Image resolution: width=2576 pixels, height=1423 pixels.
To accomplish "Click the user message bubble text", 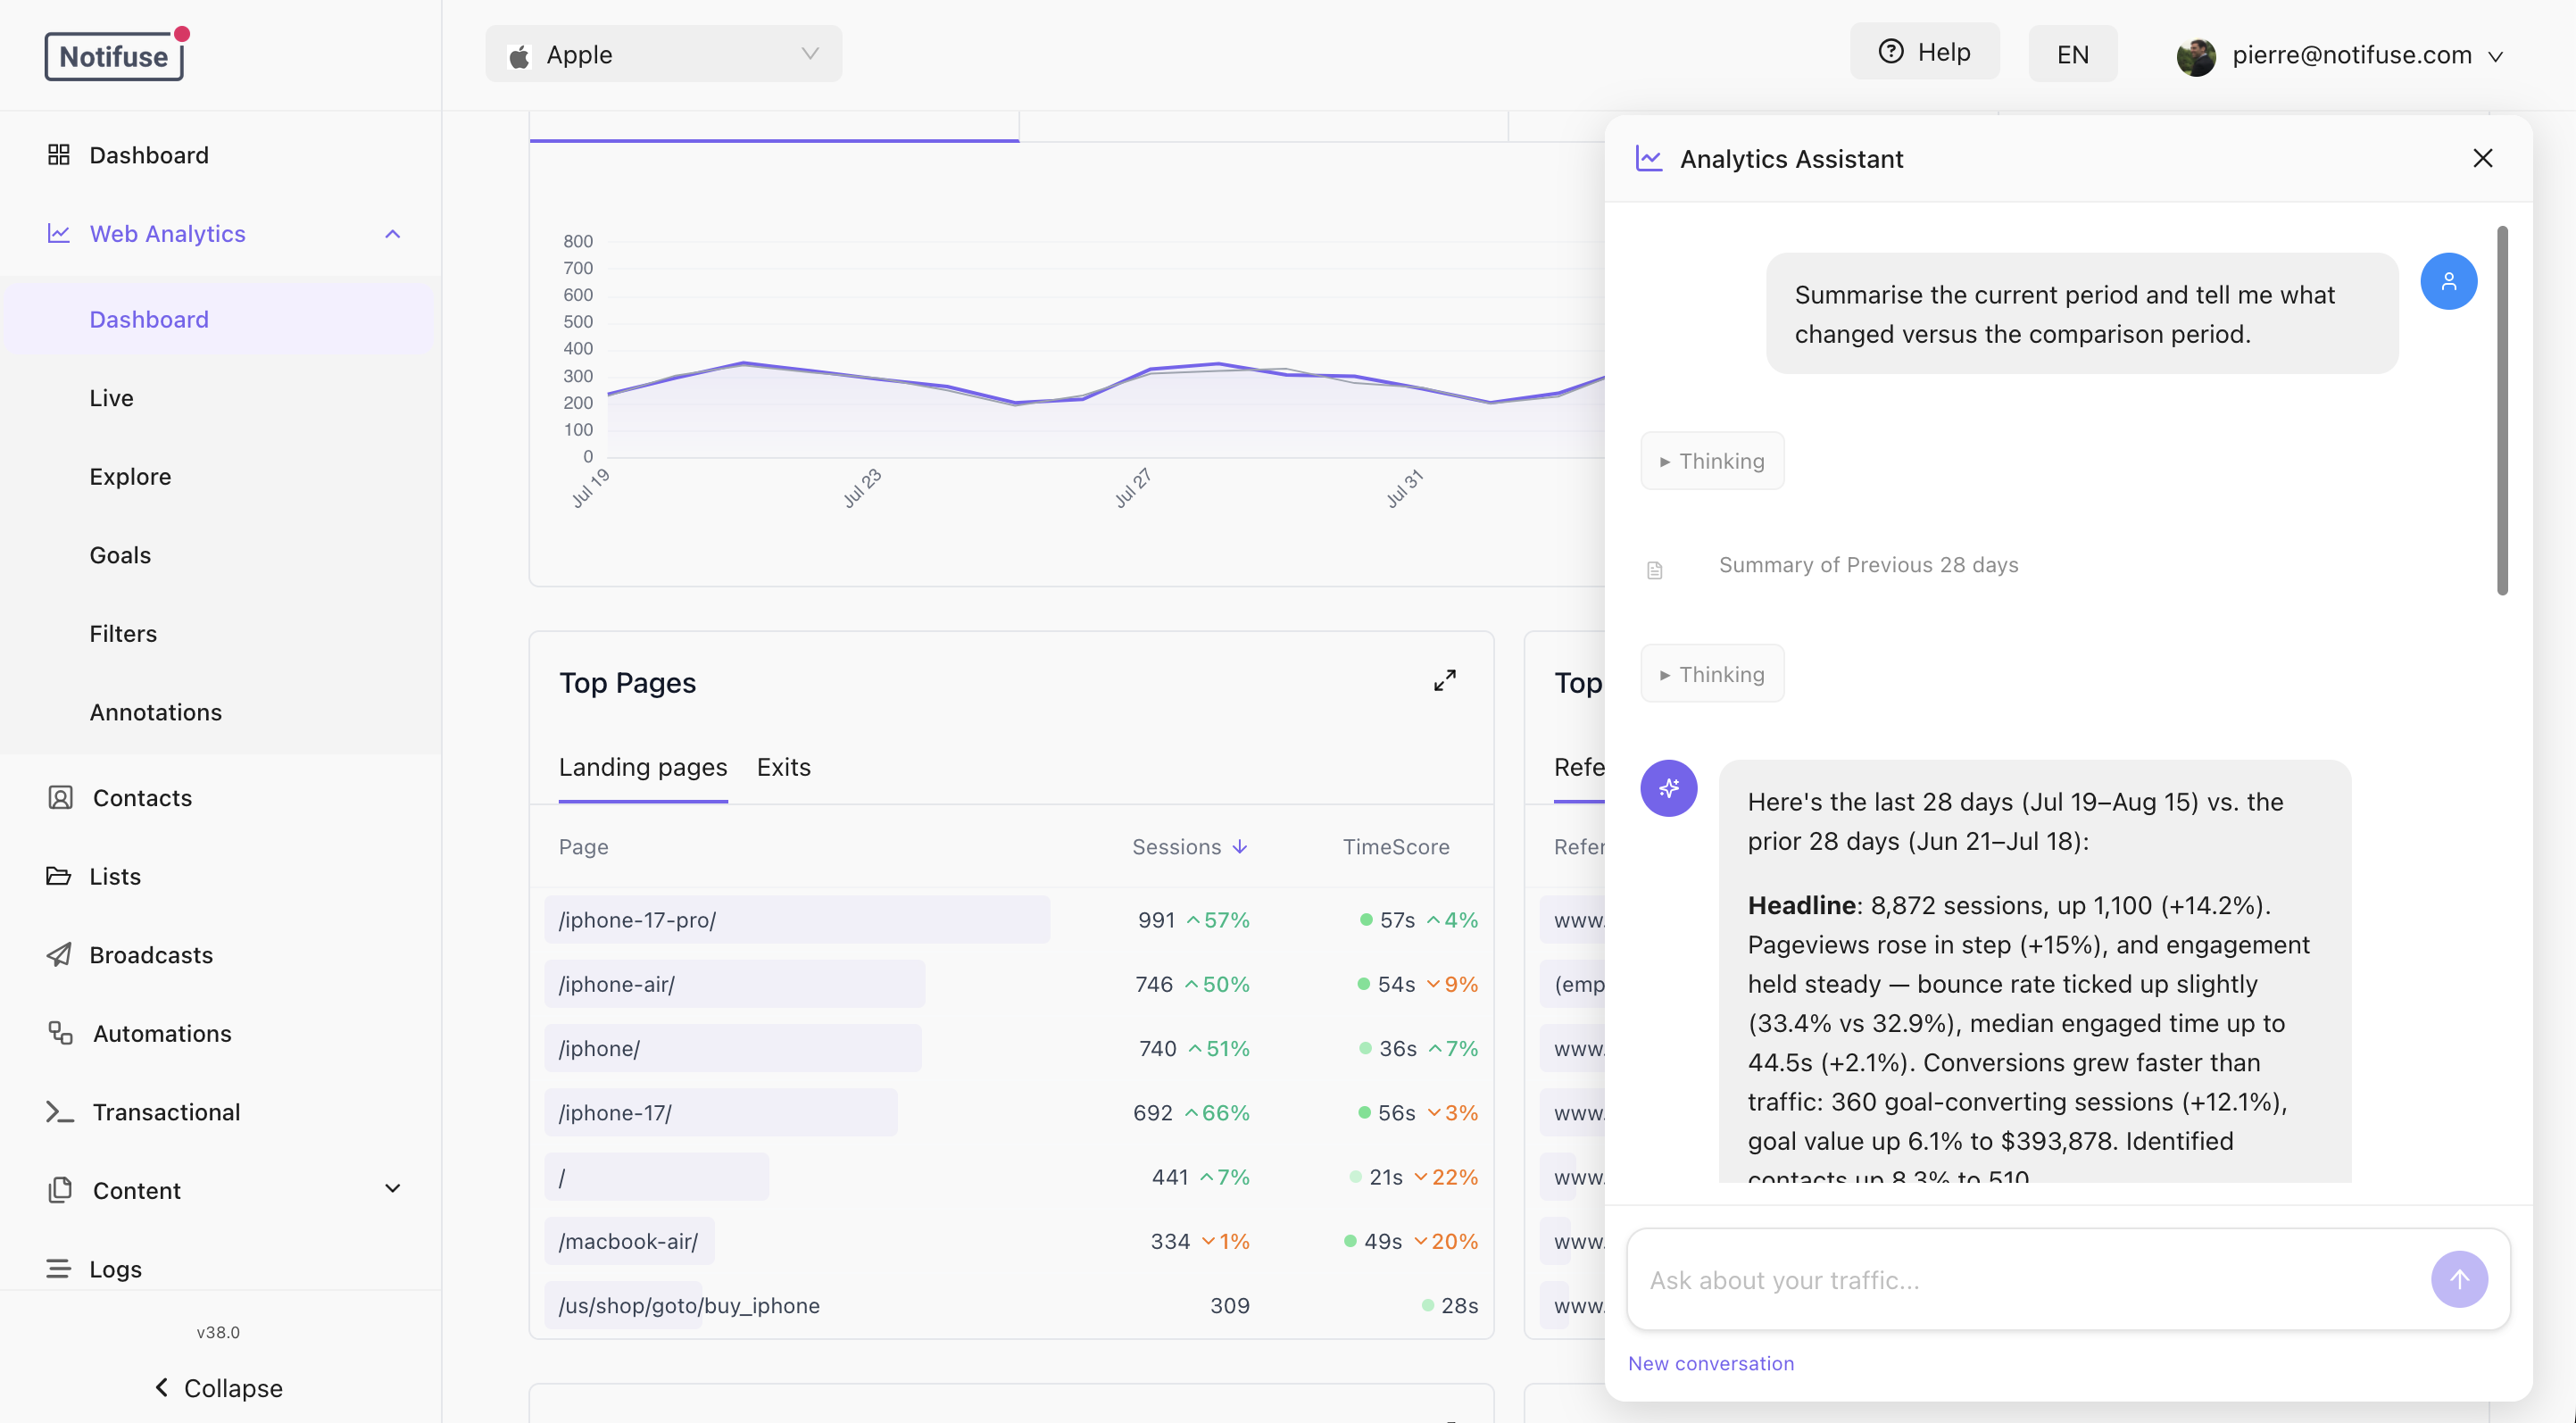I will (2064, 314).
